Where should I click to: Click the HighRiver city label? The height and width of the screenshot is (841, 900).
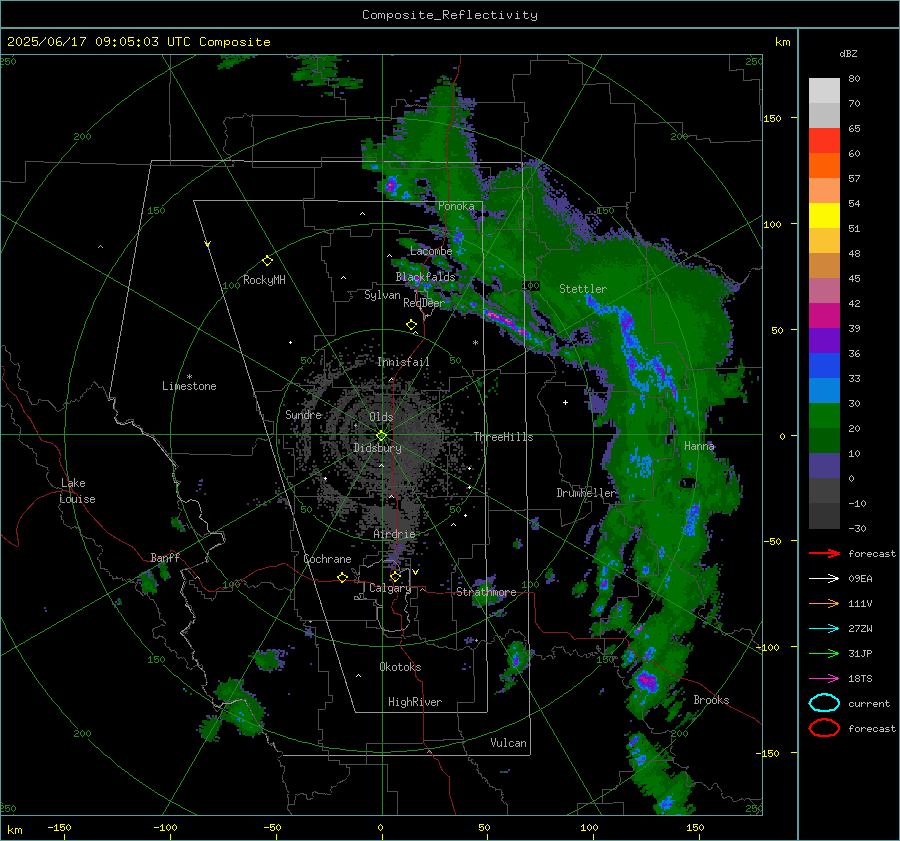[415, 702]
